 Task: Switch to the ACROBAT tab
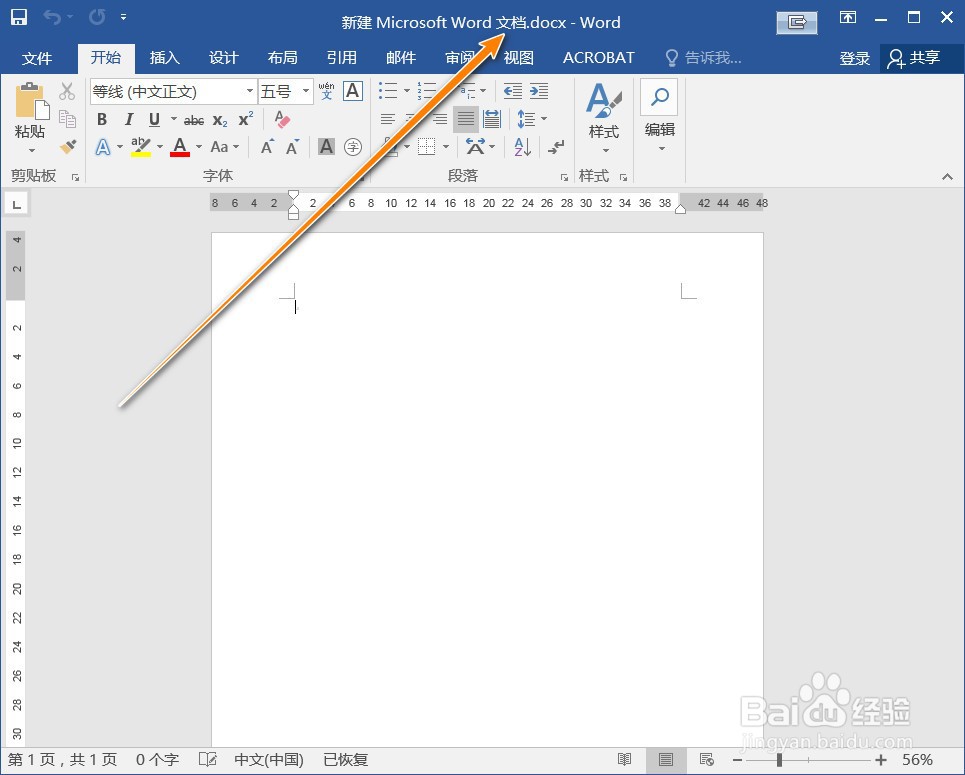click(599, 58)
